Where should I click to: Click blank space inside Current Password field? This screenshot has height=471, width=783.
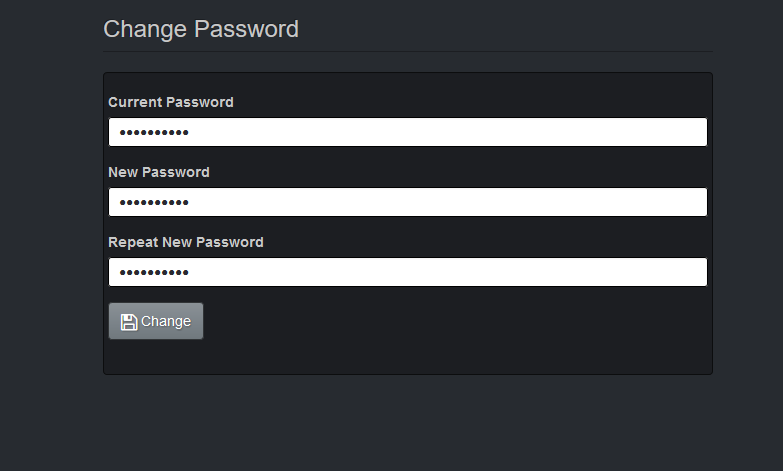pyautogui.click(x=449, y=132)
